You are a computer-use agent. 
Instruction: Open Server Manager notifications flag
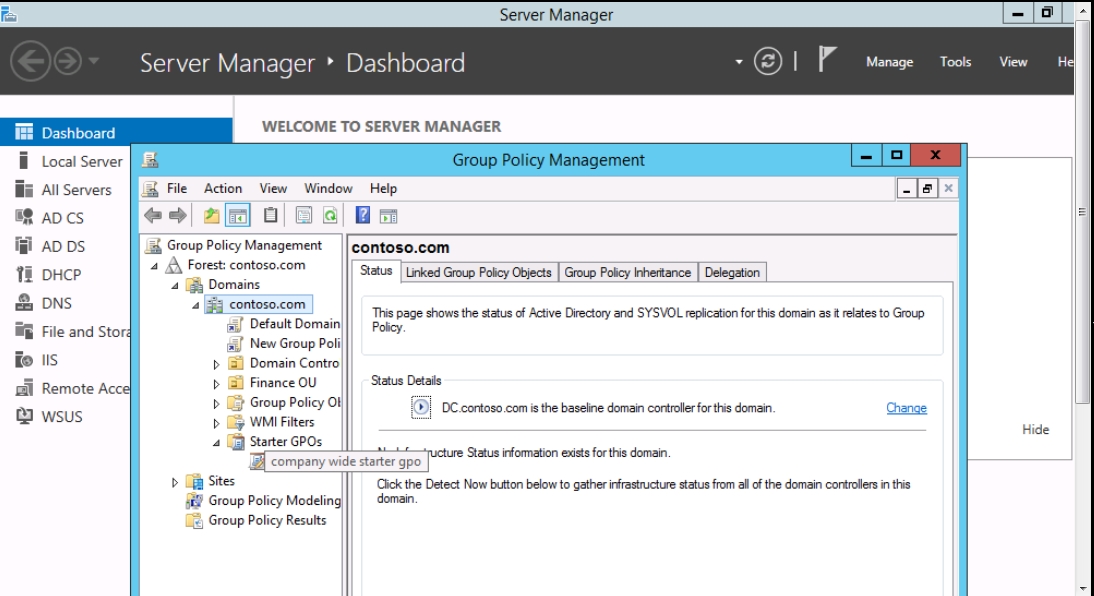coord(827,59)
